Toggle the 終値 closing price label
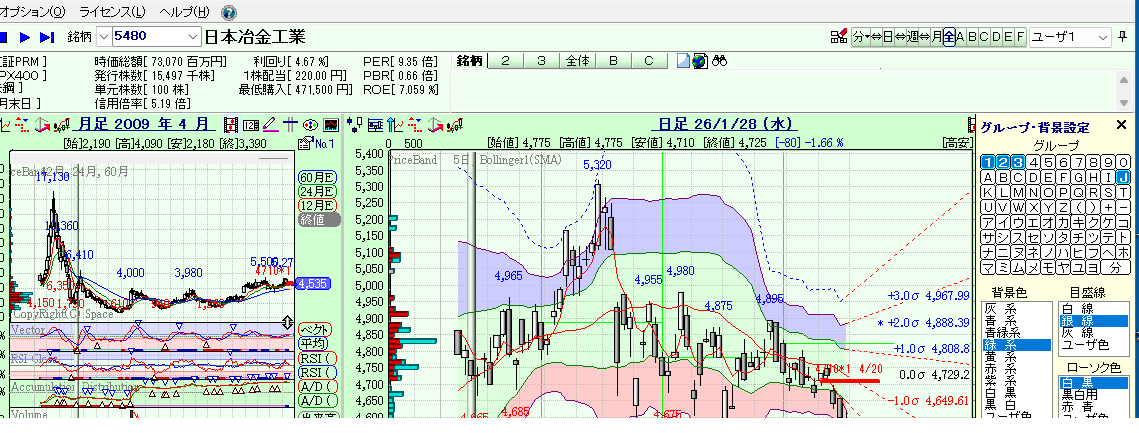Image resolution: width=1139 pixels, height=433 pixels. [317, 220]
